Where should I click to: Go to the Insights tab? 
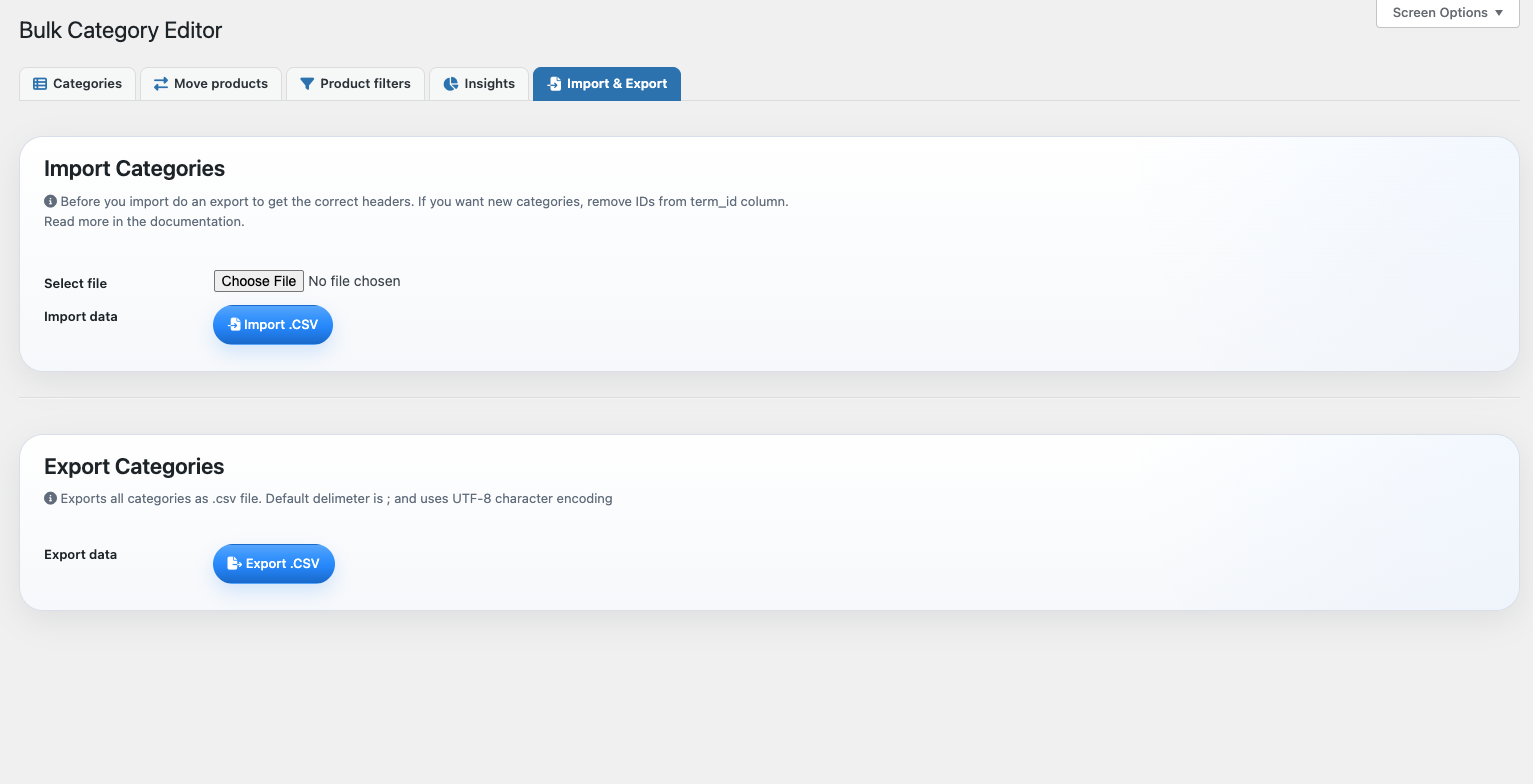pyautogui.click(x=479, y=84)
